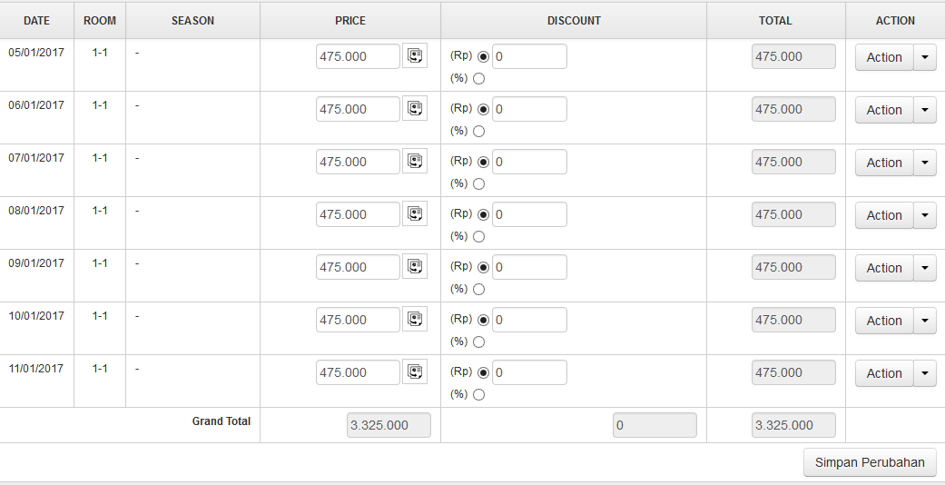The height and width of the screenshot is (485, 945).
Task: Click price icon beside 05/01/2017 price field
Action: click(x=414, y=56)
